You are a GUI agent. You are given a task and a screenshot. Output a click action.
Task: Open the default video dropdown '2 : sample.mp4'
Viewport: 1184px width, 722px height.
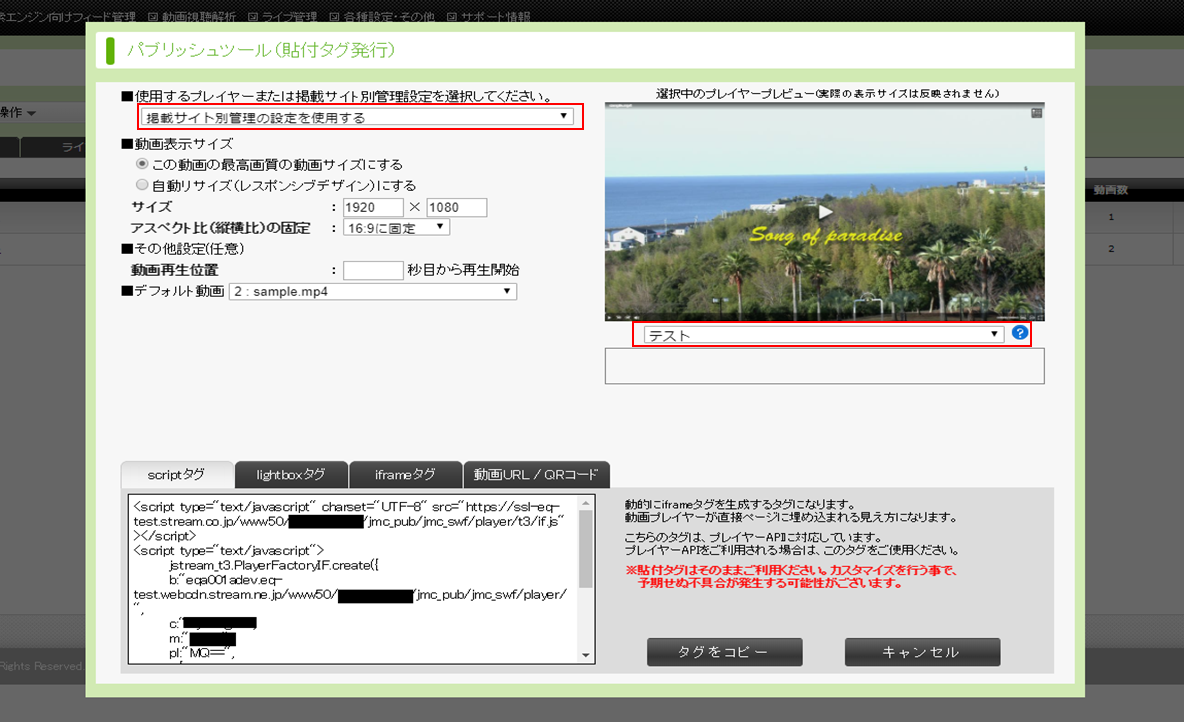373,292
